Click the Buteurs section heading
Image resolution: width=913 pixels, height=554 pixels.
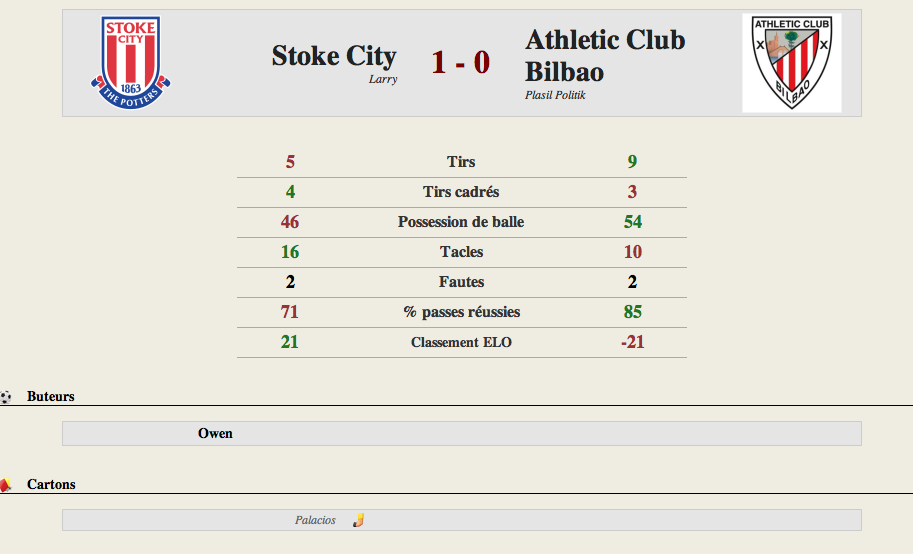[51, 397]
